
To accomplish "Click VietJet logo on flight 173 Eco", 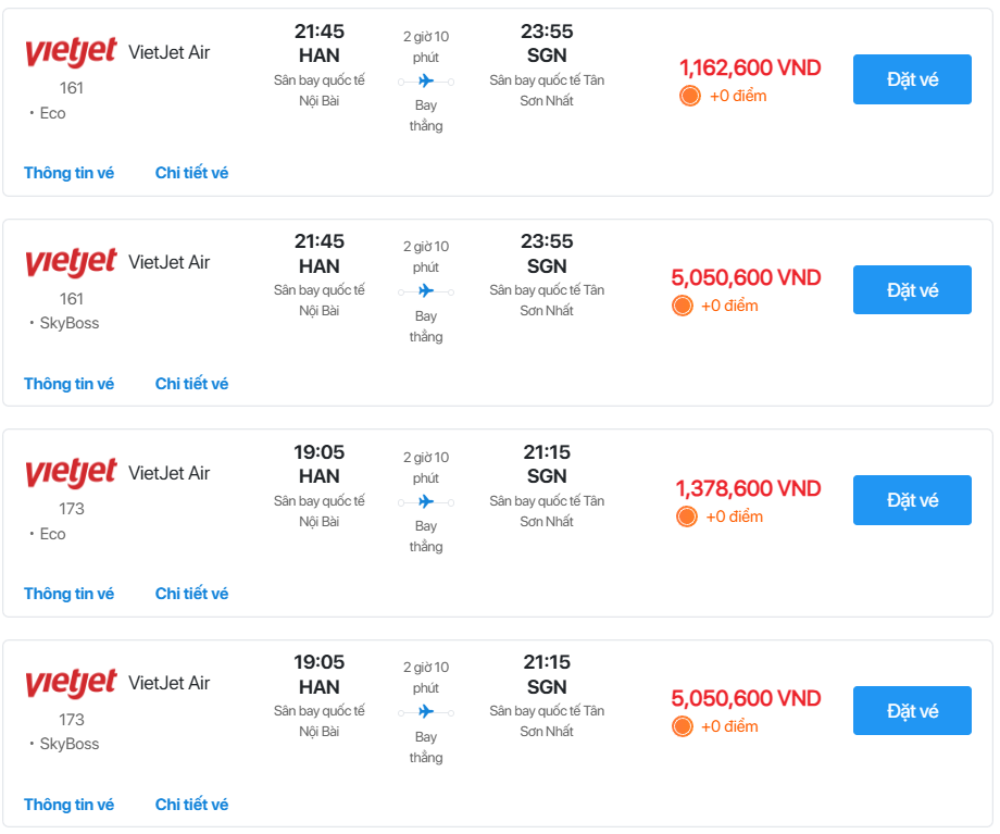I will pos(71,473).
